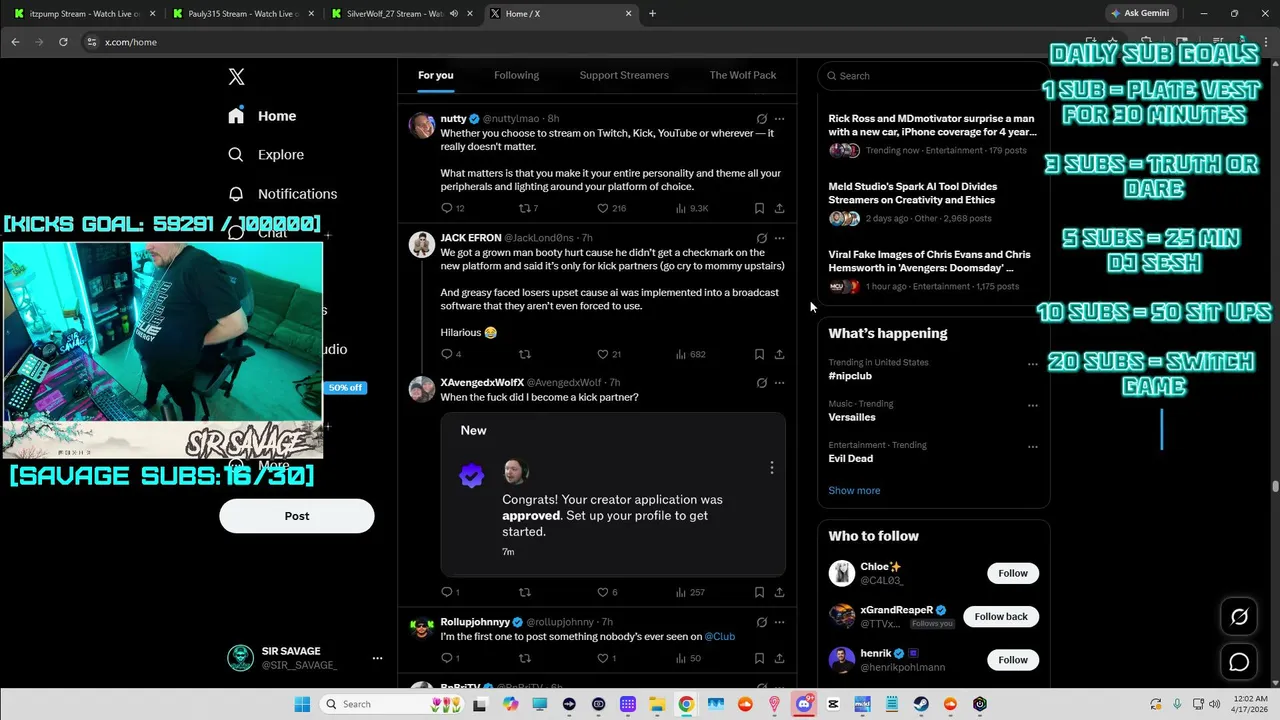1280x720 pixels.
Task: Open nutty's profile avatar
Action: tap(422, 125)
